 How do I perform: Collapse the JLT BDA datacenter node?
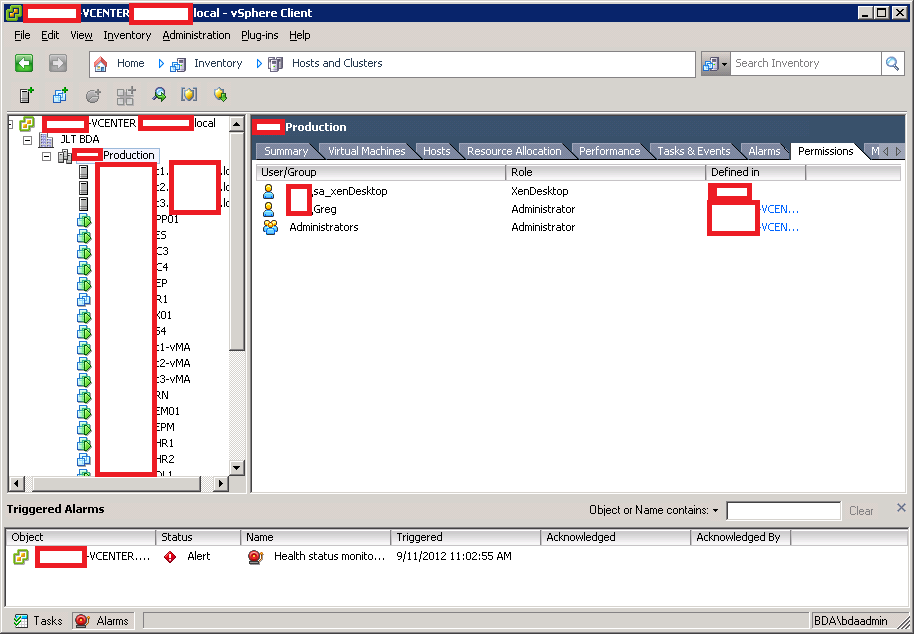27,140
